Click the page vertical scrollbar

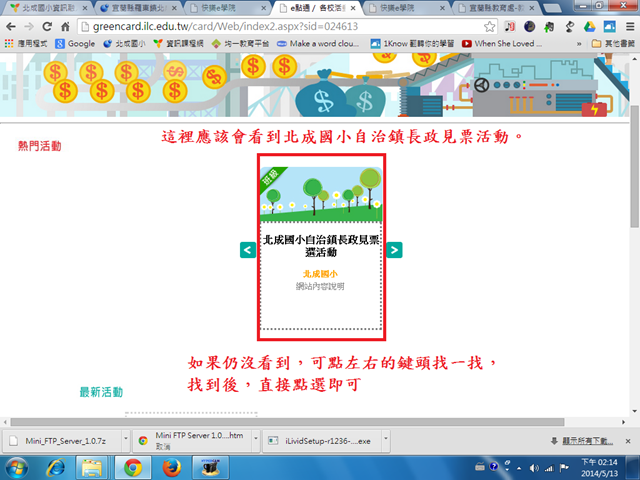point(634,250)
